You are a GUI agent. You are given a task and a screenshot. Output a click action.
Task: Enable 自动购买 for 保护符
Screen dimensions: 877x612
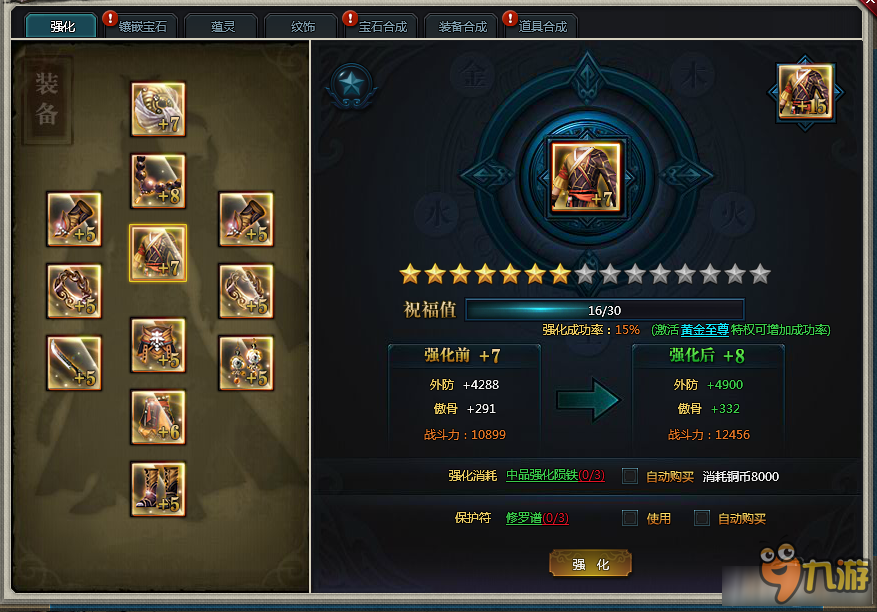[701, 518]
